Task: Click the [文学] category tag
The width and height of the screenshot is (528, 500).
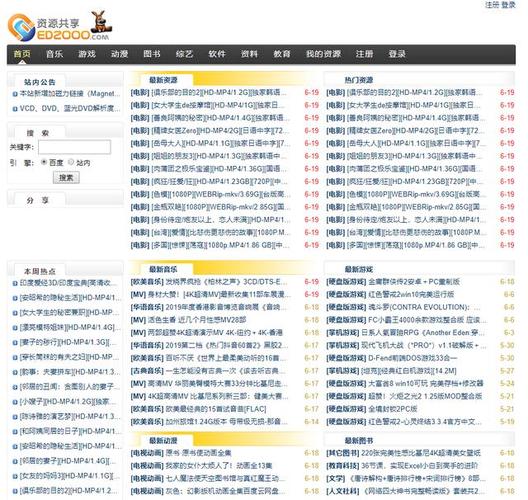Action: 335,478
